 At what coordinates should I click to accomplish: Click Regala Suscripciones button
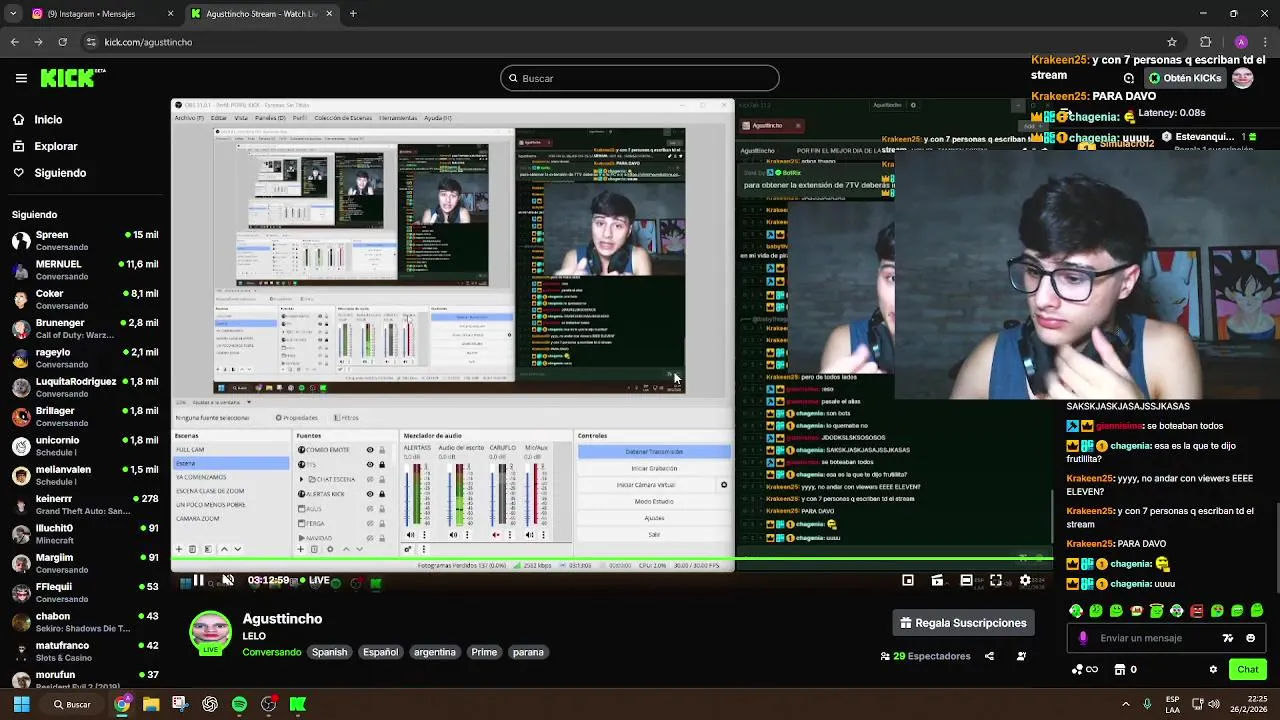(963, 623)
